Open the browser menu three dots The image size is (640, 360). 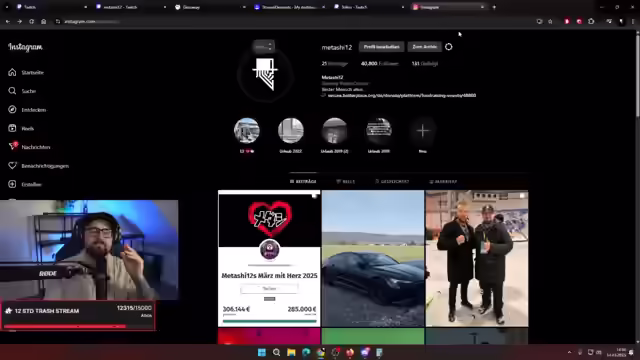633,21
